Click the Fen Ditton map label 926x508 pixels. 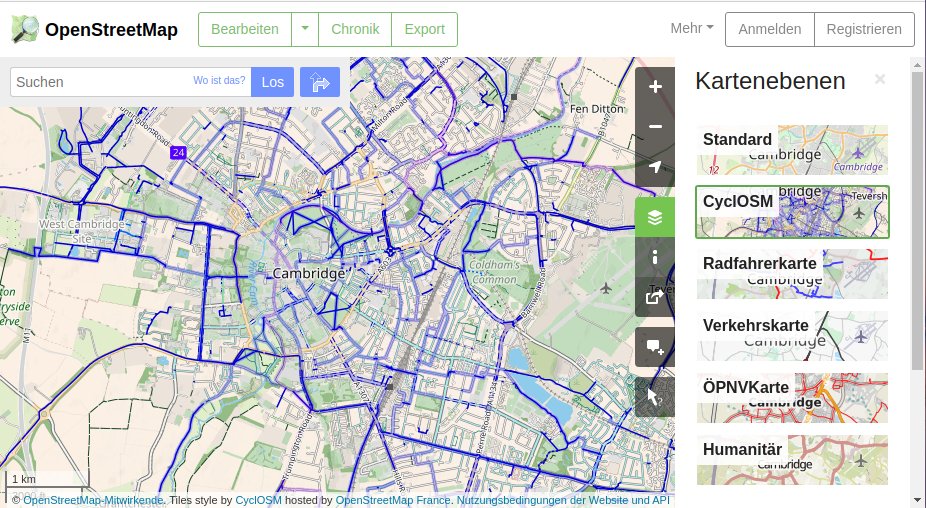pos(596,109)
